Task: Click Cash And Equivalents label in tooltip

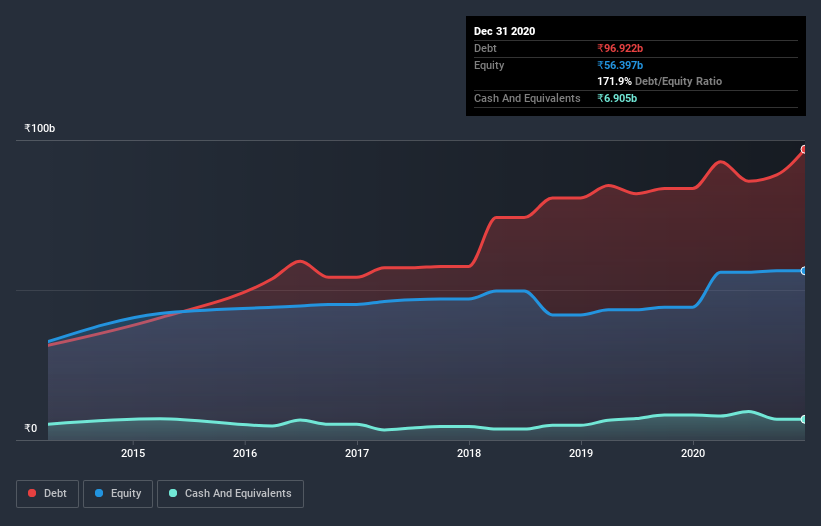Action: [x=527, y=98]
